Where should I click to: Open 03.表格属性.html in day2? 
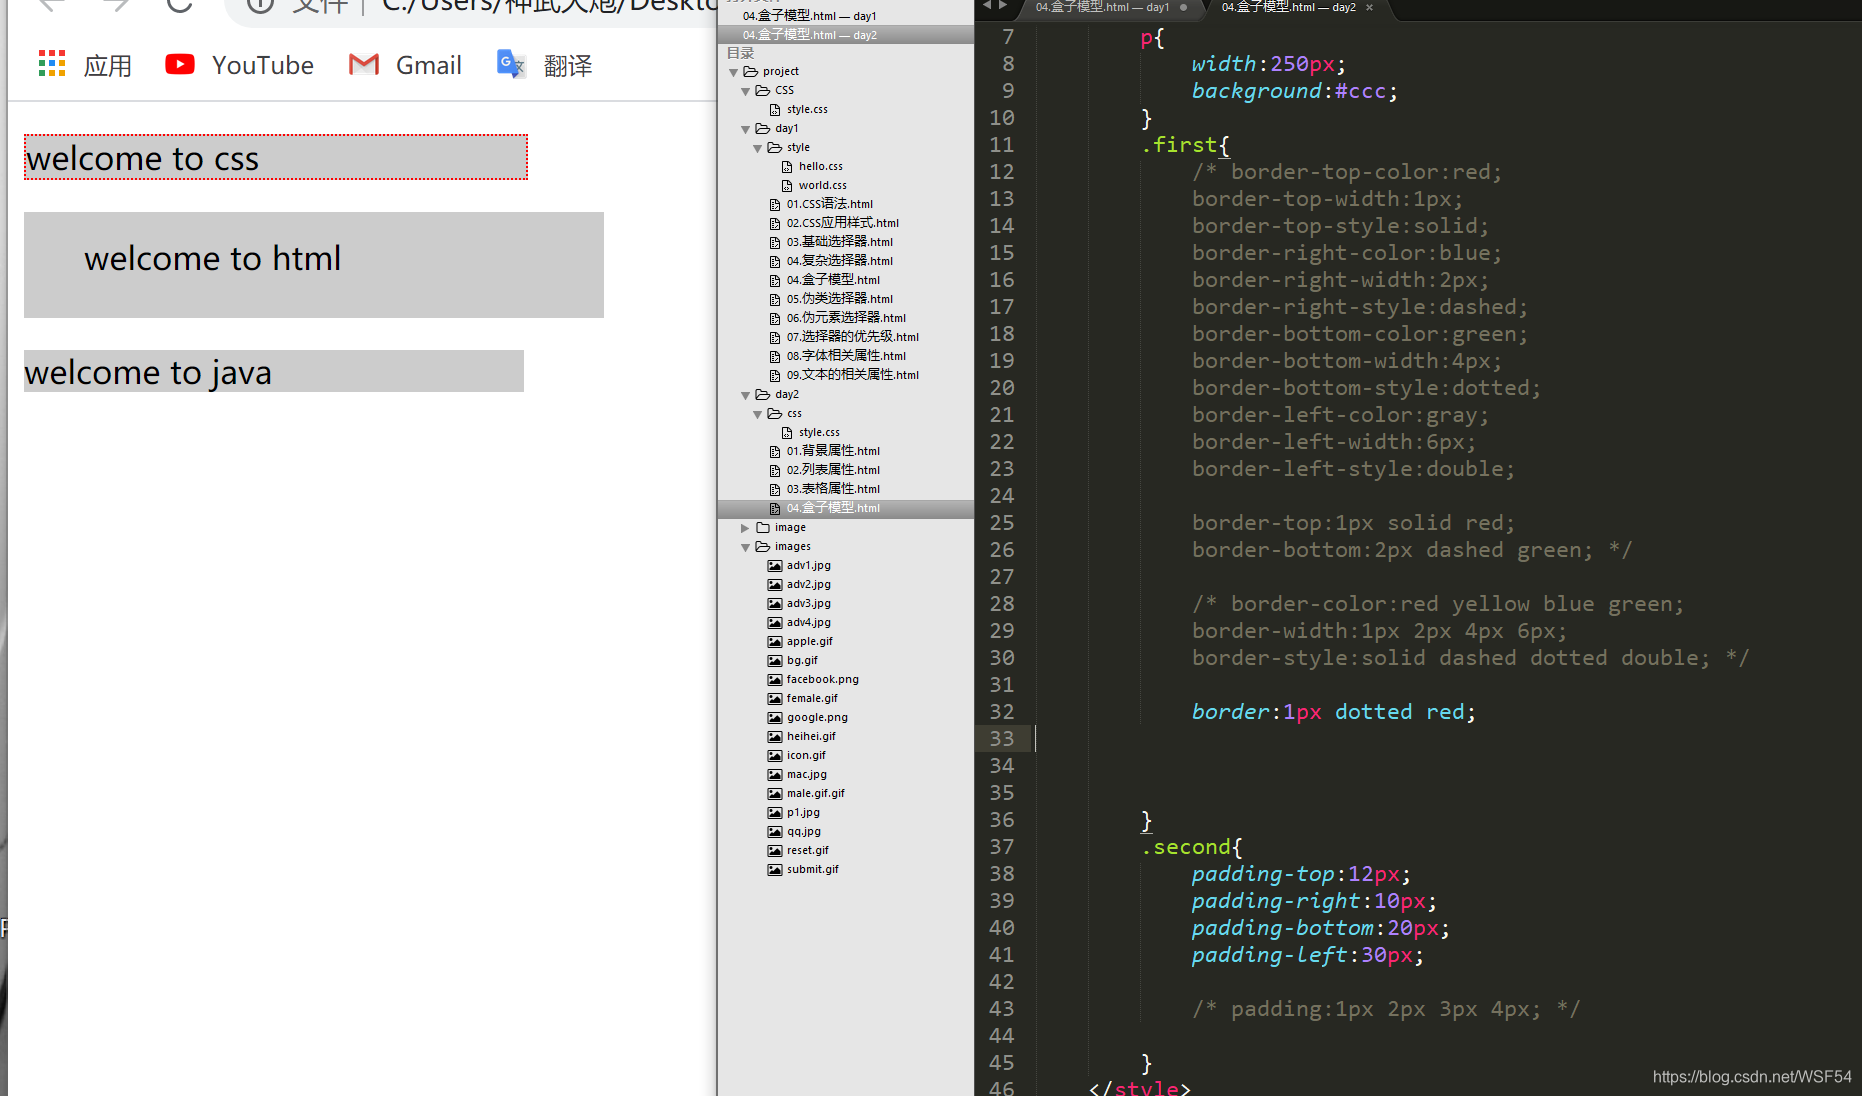[x=833, y=489]
